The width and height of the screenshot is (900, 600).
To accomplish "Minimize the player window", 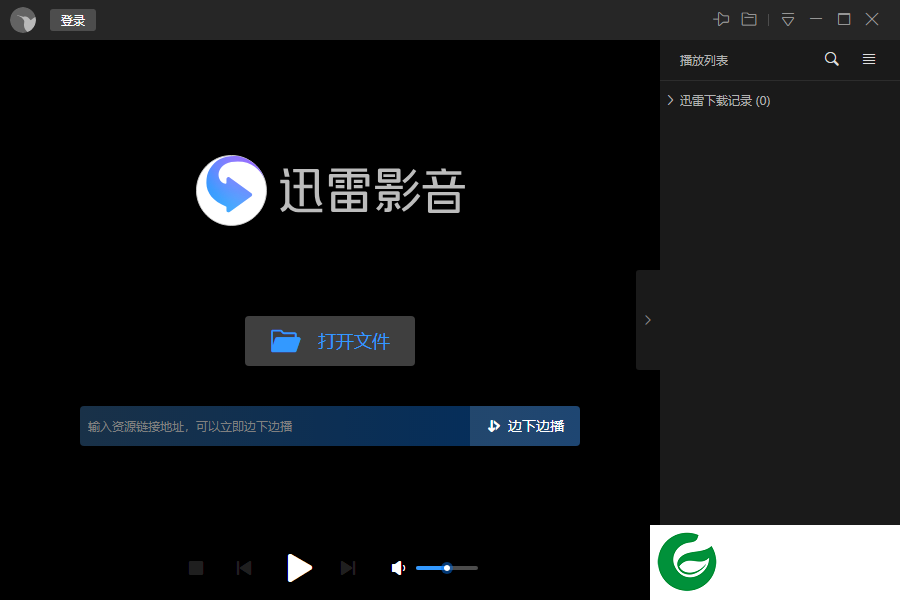I will tap(816, 19).
